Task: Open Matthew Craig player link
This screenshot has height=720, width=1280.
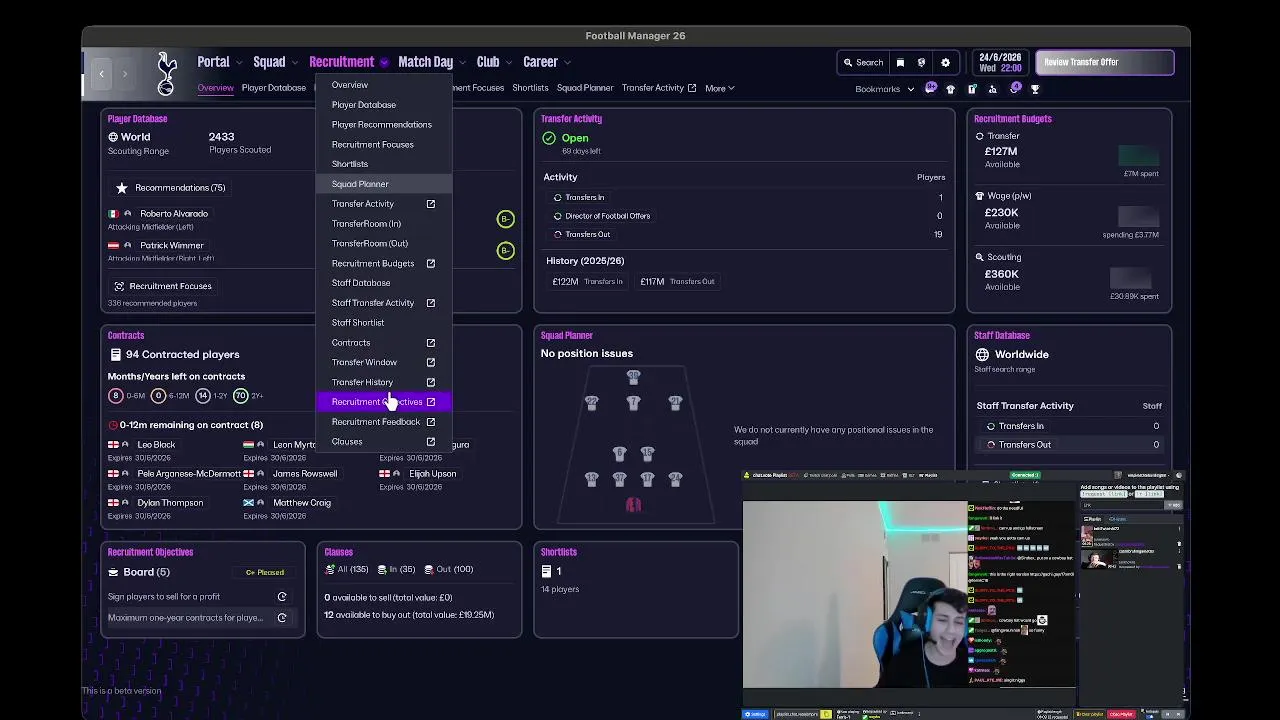Action: (x=301, y=503)
